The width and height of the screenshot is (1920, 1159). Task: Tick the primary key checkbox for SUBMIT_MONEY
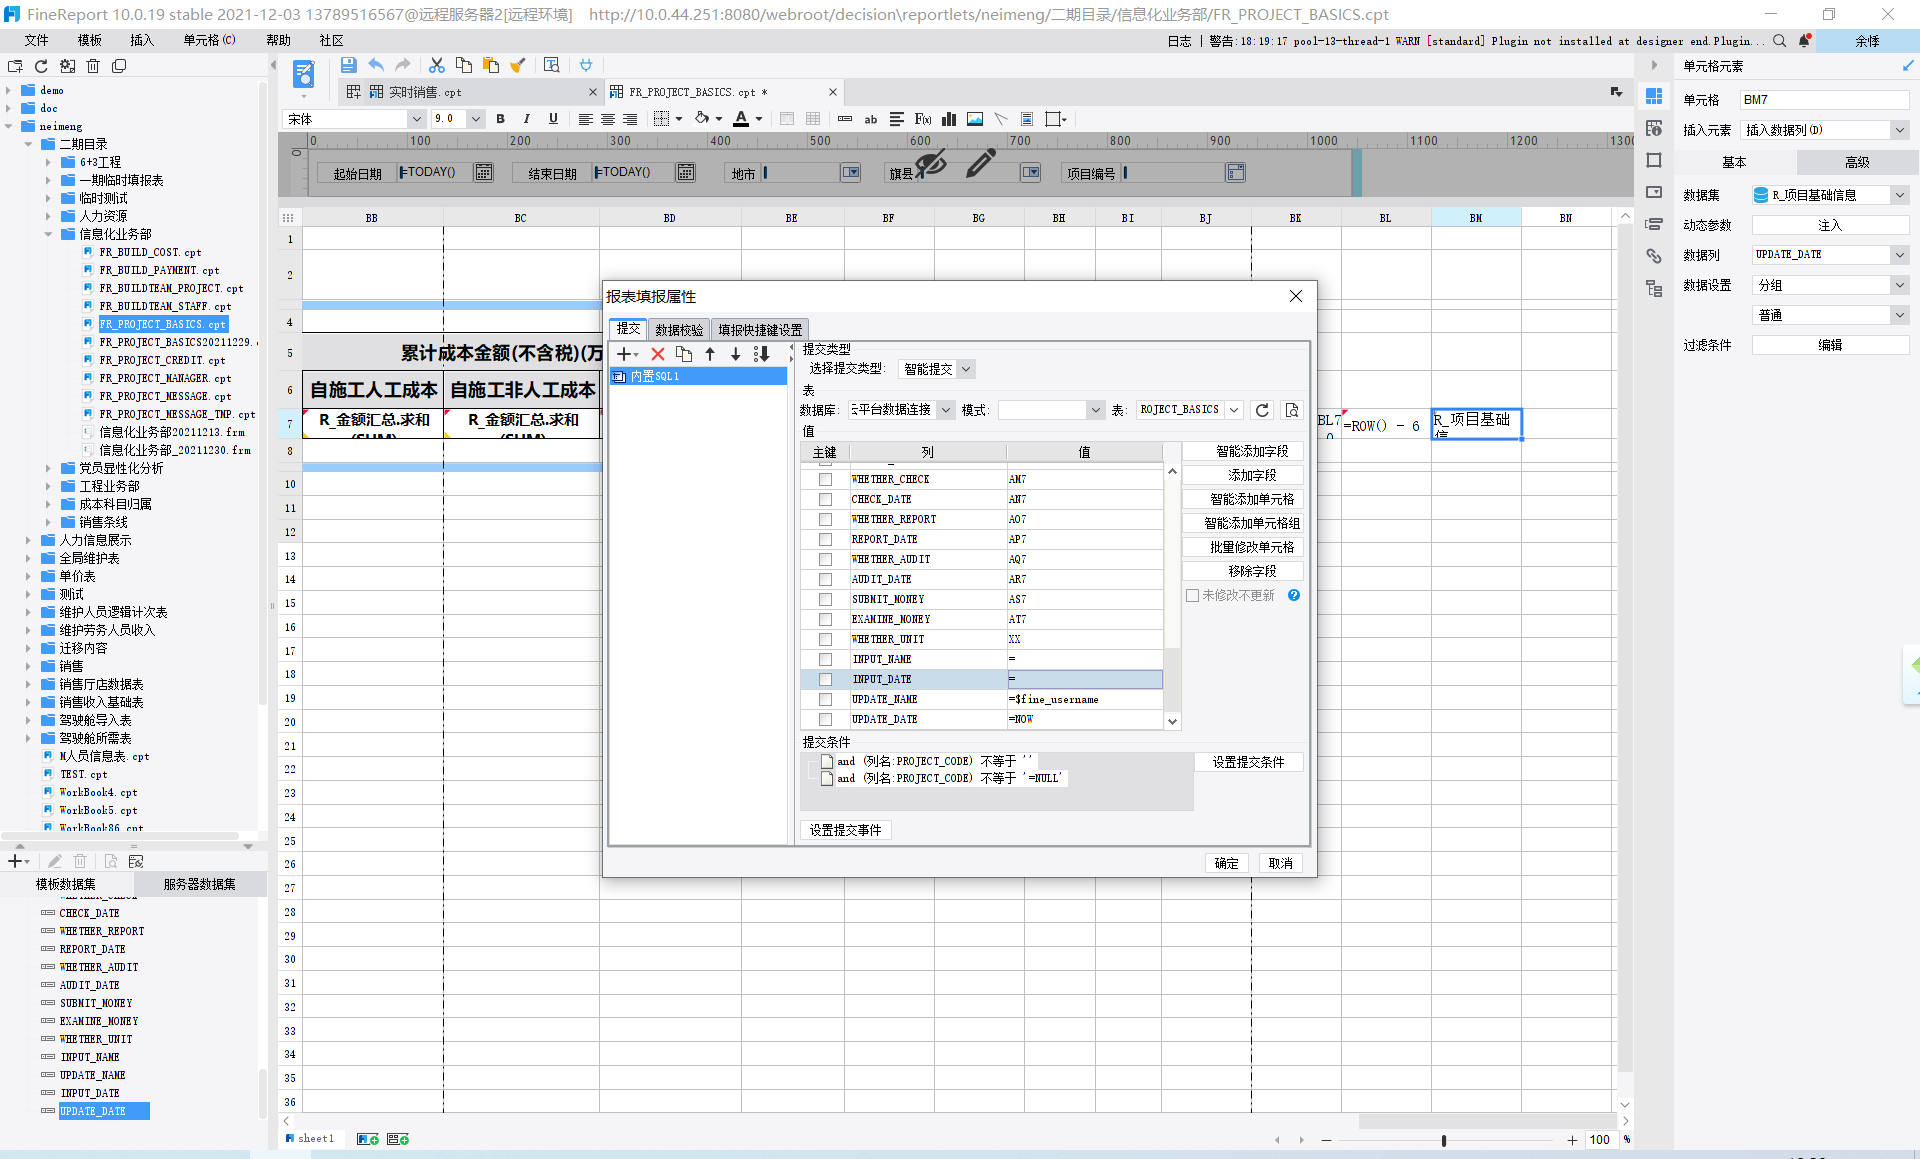point(825,599)
